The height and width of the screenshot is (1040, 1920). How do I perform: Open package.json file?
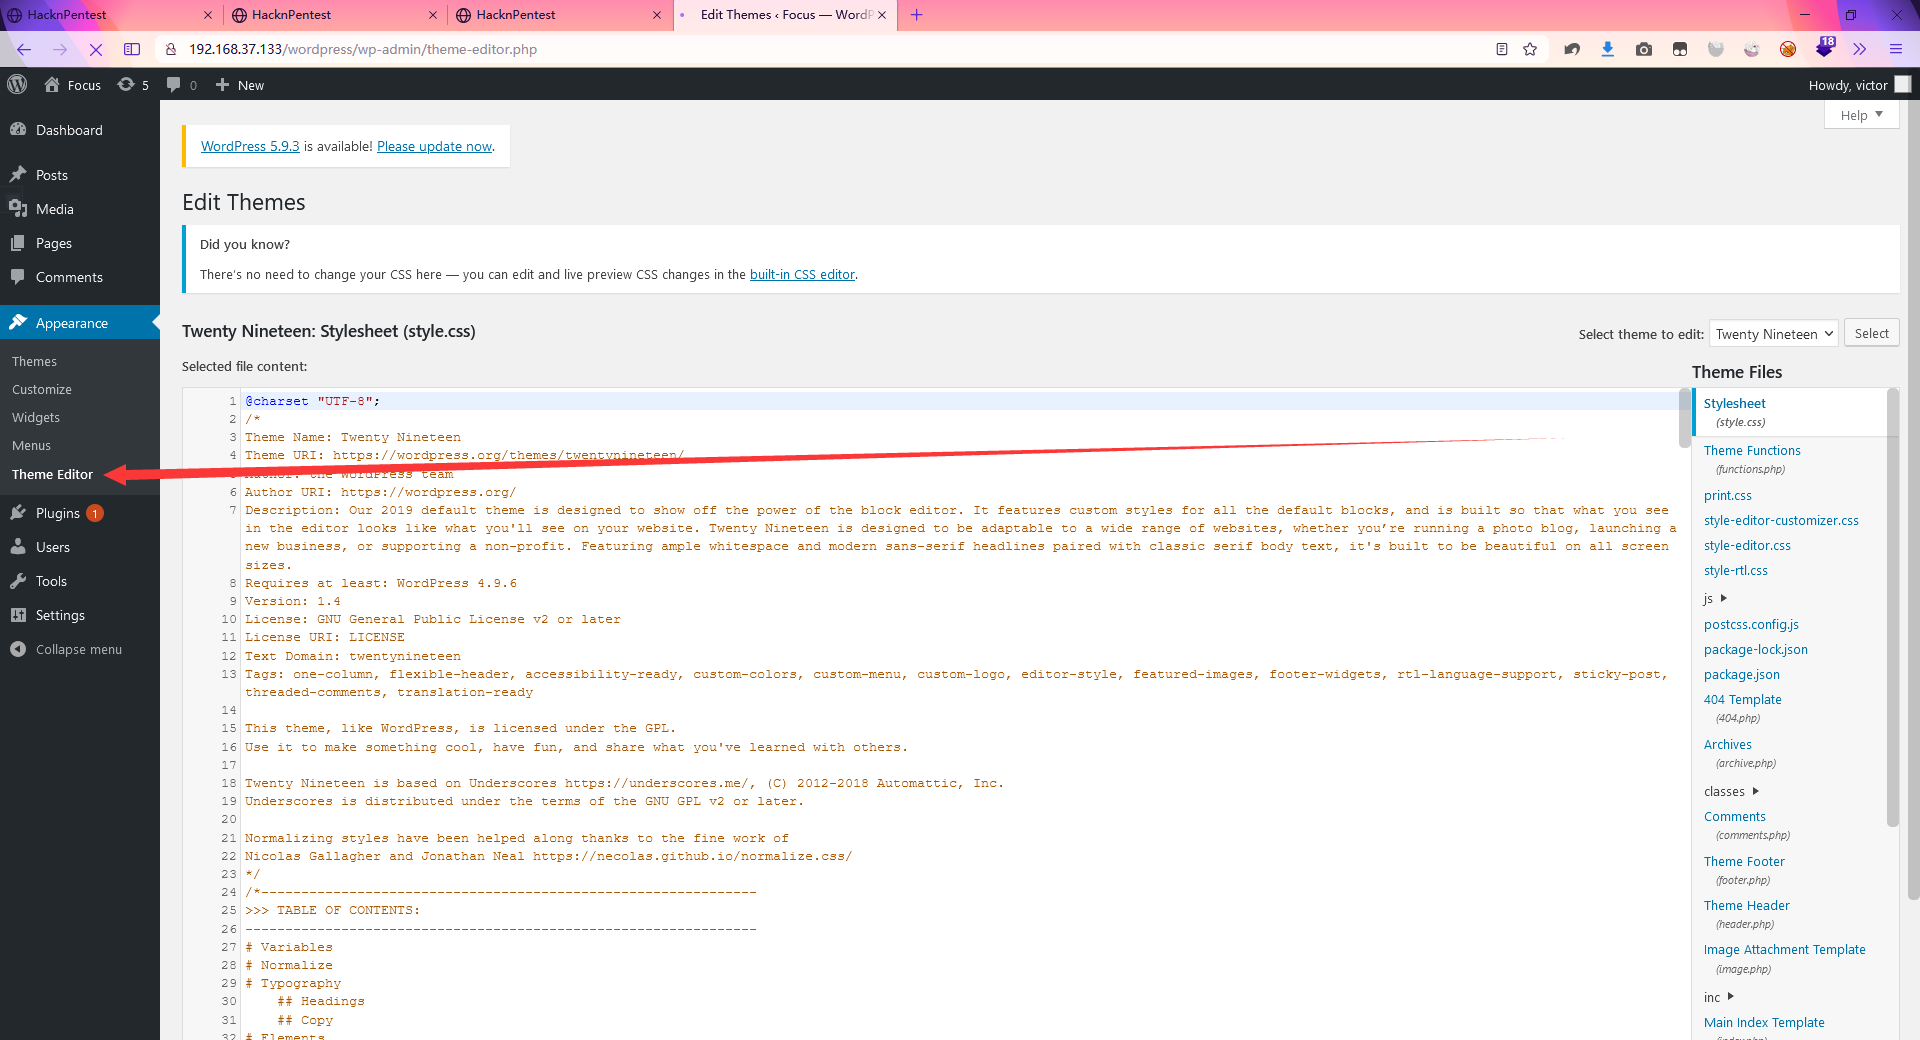(1741, 674)
